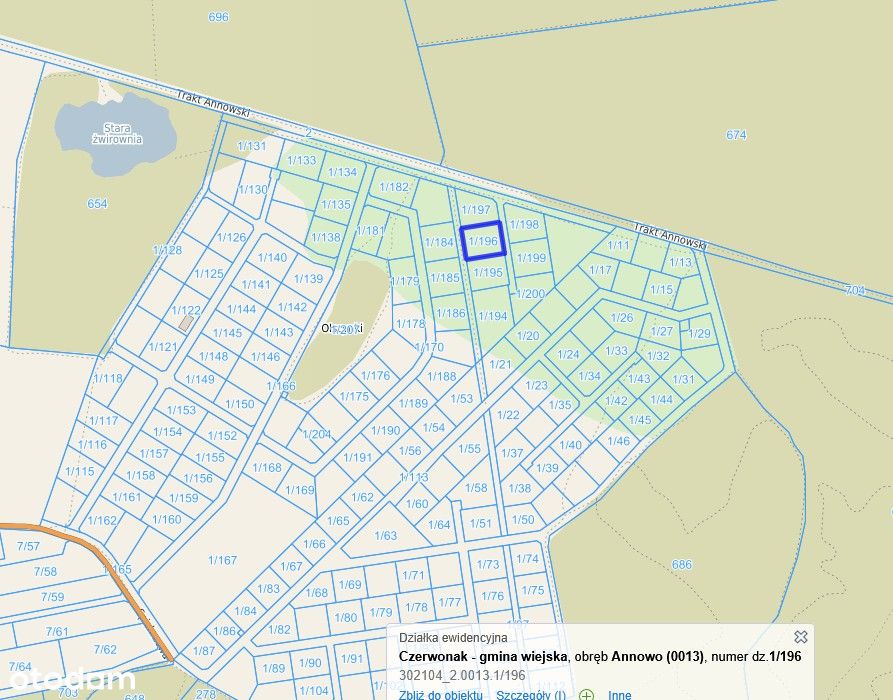This screenshot has width=893, height=700.
Task: Click parcel 1/115 label
Action: click(x=80, y=471)
